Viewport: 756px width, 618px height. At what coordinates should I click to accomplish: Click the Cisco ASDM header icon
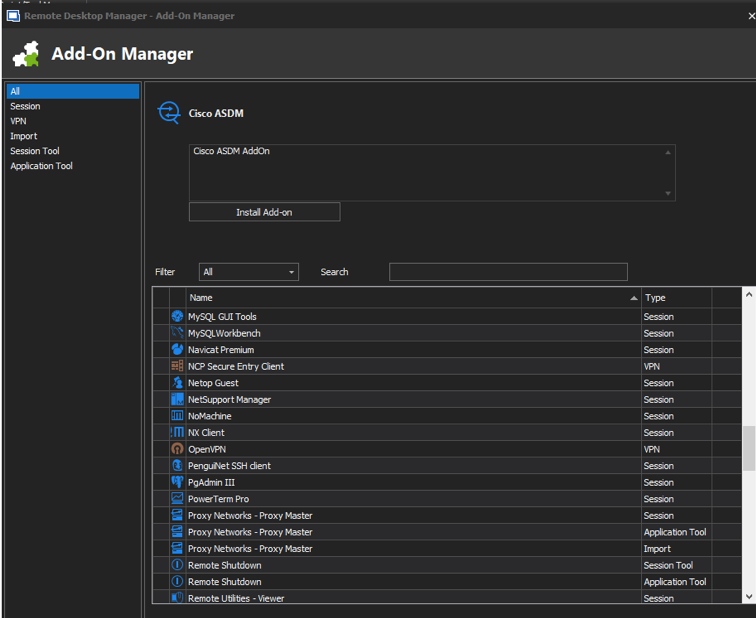pyautogui.click(x=169, y=113)
